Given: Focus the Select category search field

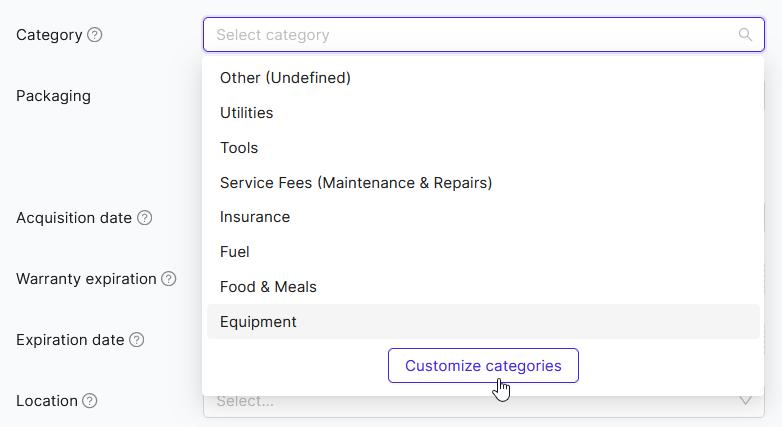Looking at the screenshot, I should [x=483, y=34].
